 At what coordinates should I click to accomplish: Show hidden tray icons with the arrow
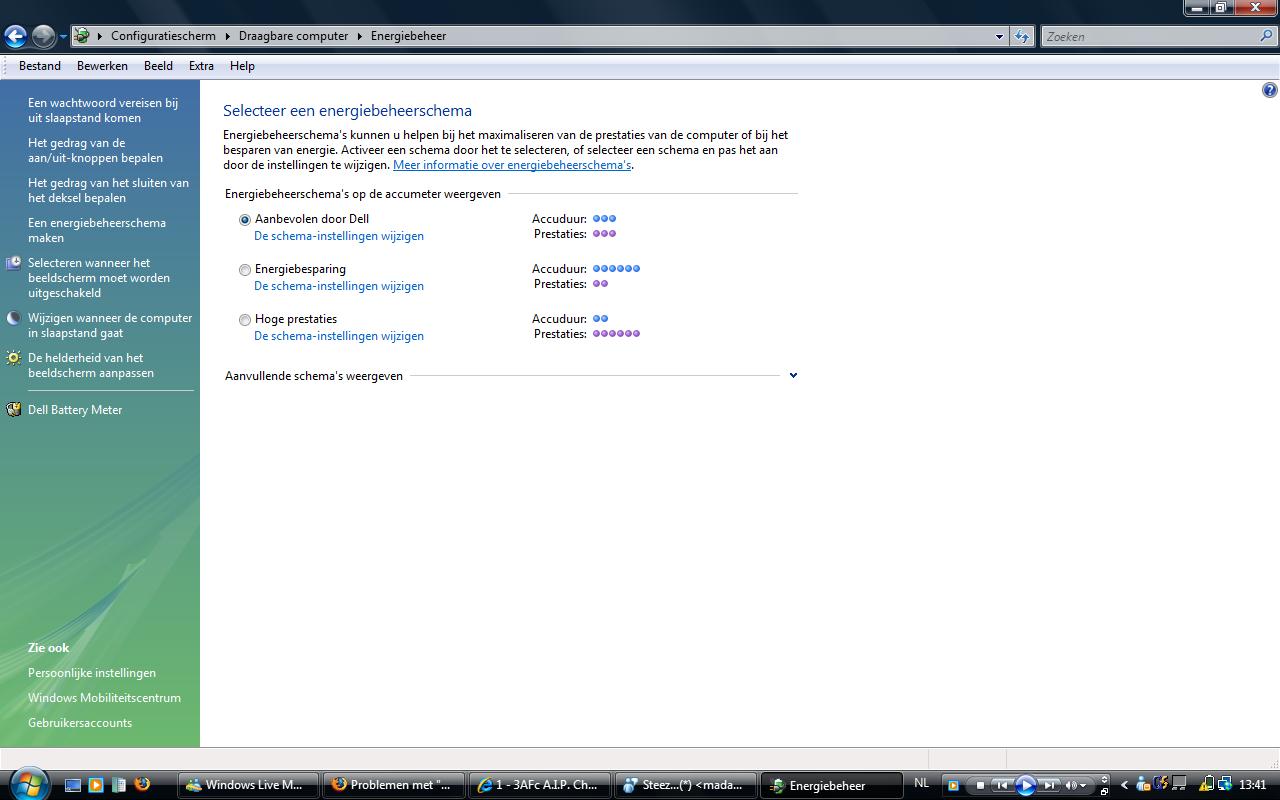[x=1125, y=785]
